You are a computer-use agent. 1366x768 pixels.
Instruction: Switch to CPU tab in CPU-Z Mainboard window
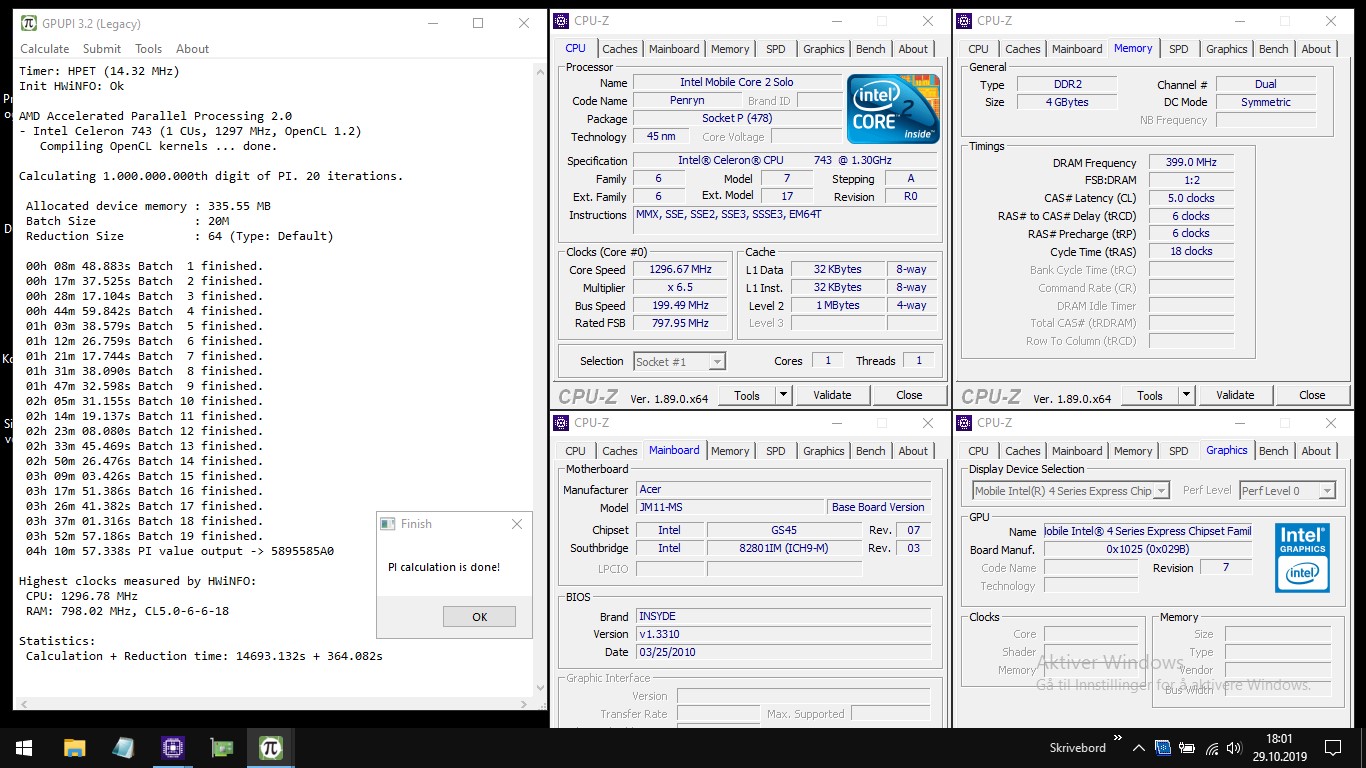pyautogui.click(x=576, y=451)
